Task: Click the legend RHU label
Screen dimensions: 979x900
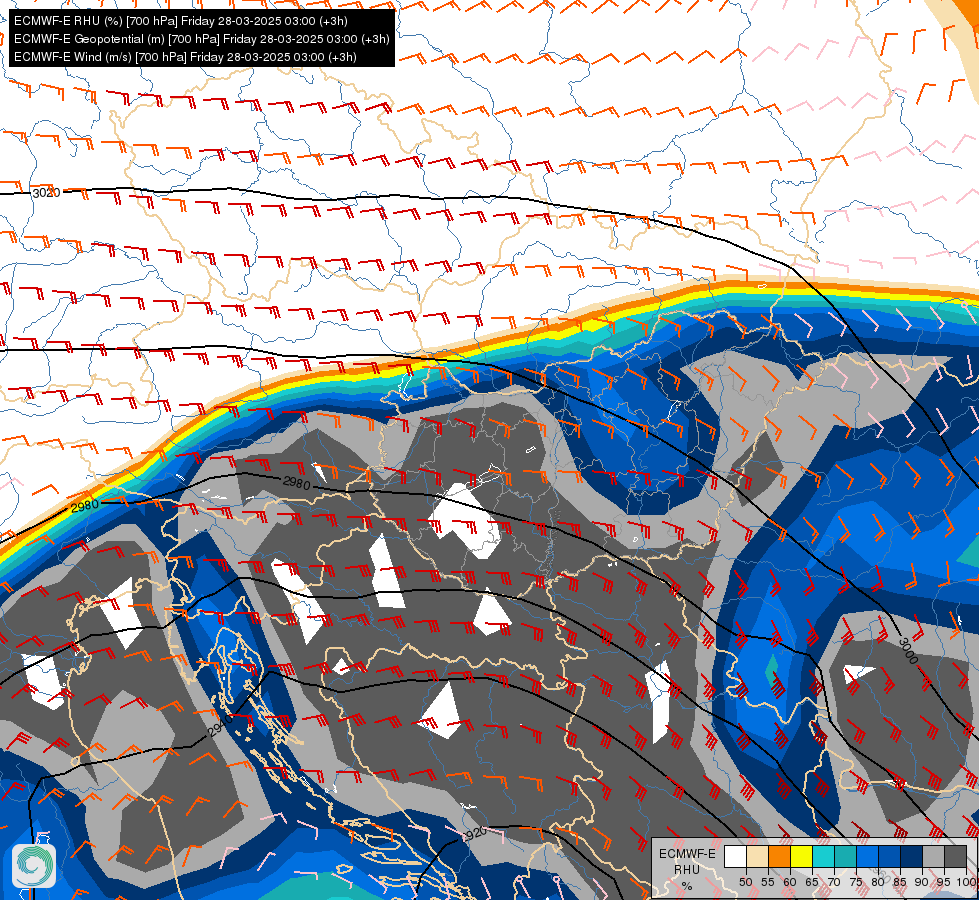Action: [x=687, y=870]
